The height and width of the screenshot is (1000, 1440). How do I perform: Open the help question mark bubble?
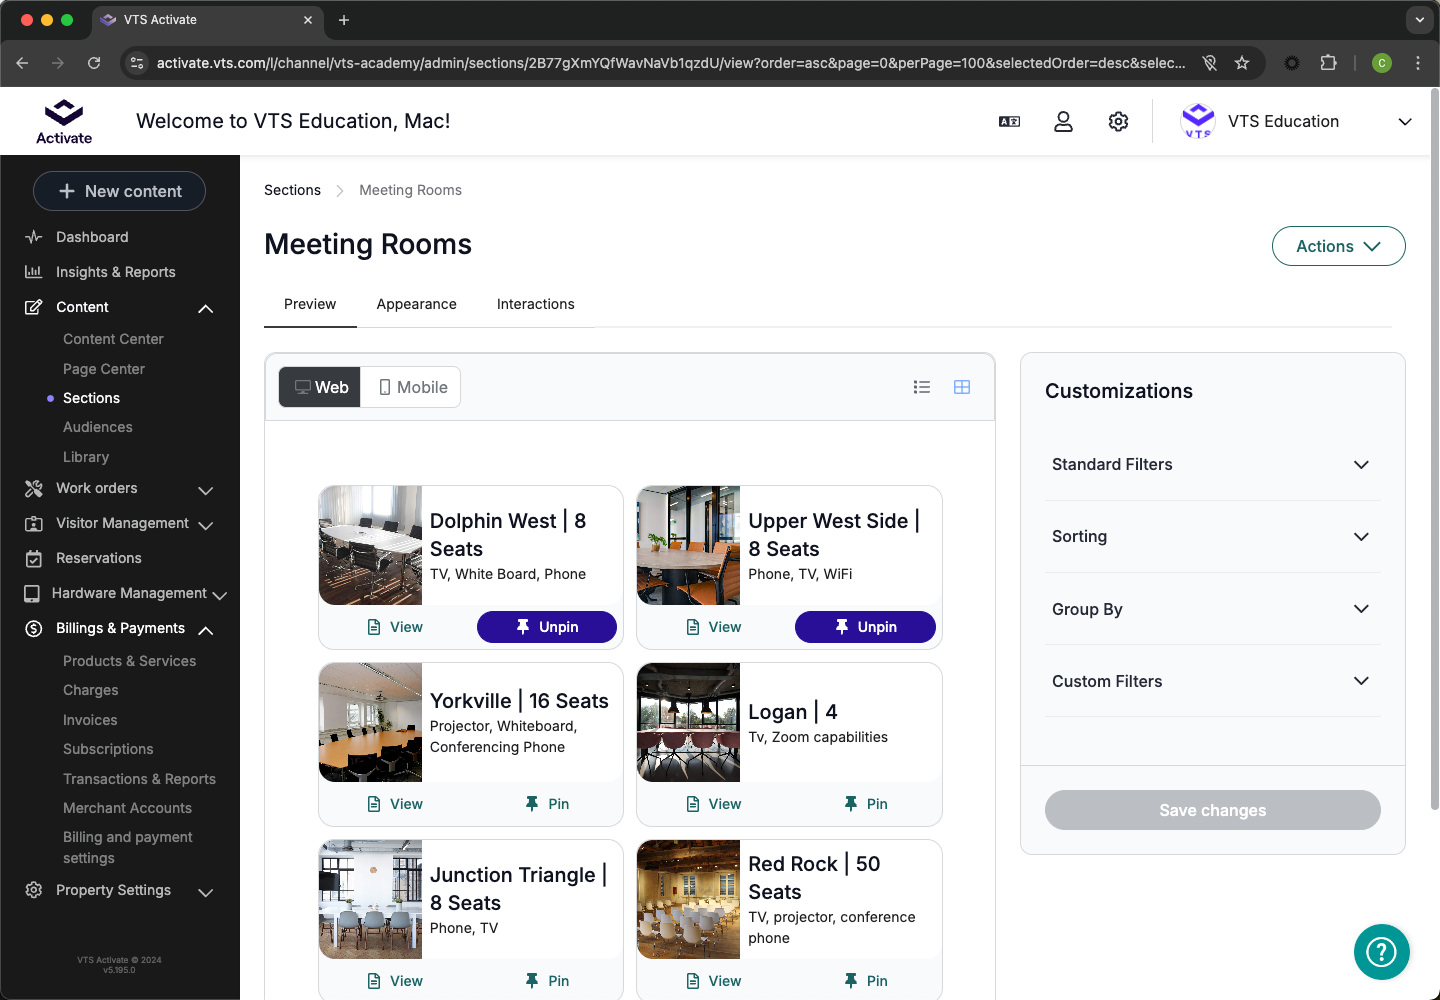click(1381, 951)
